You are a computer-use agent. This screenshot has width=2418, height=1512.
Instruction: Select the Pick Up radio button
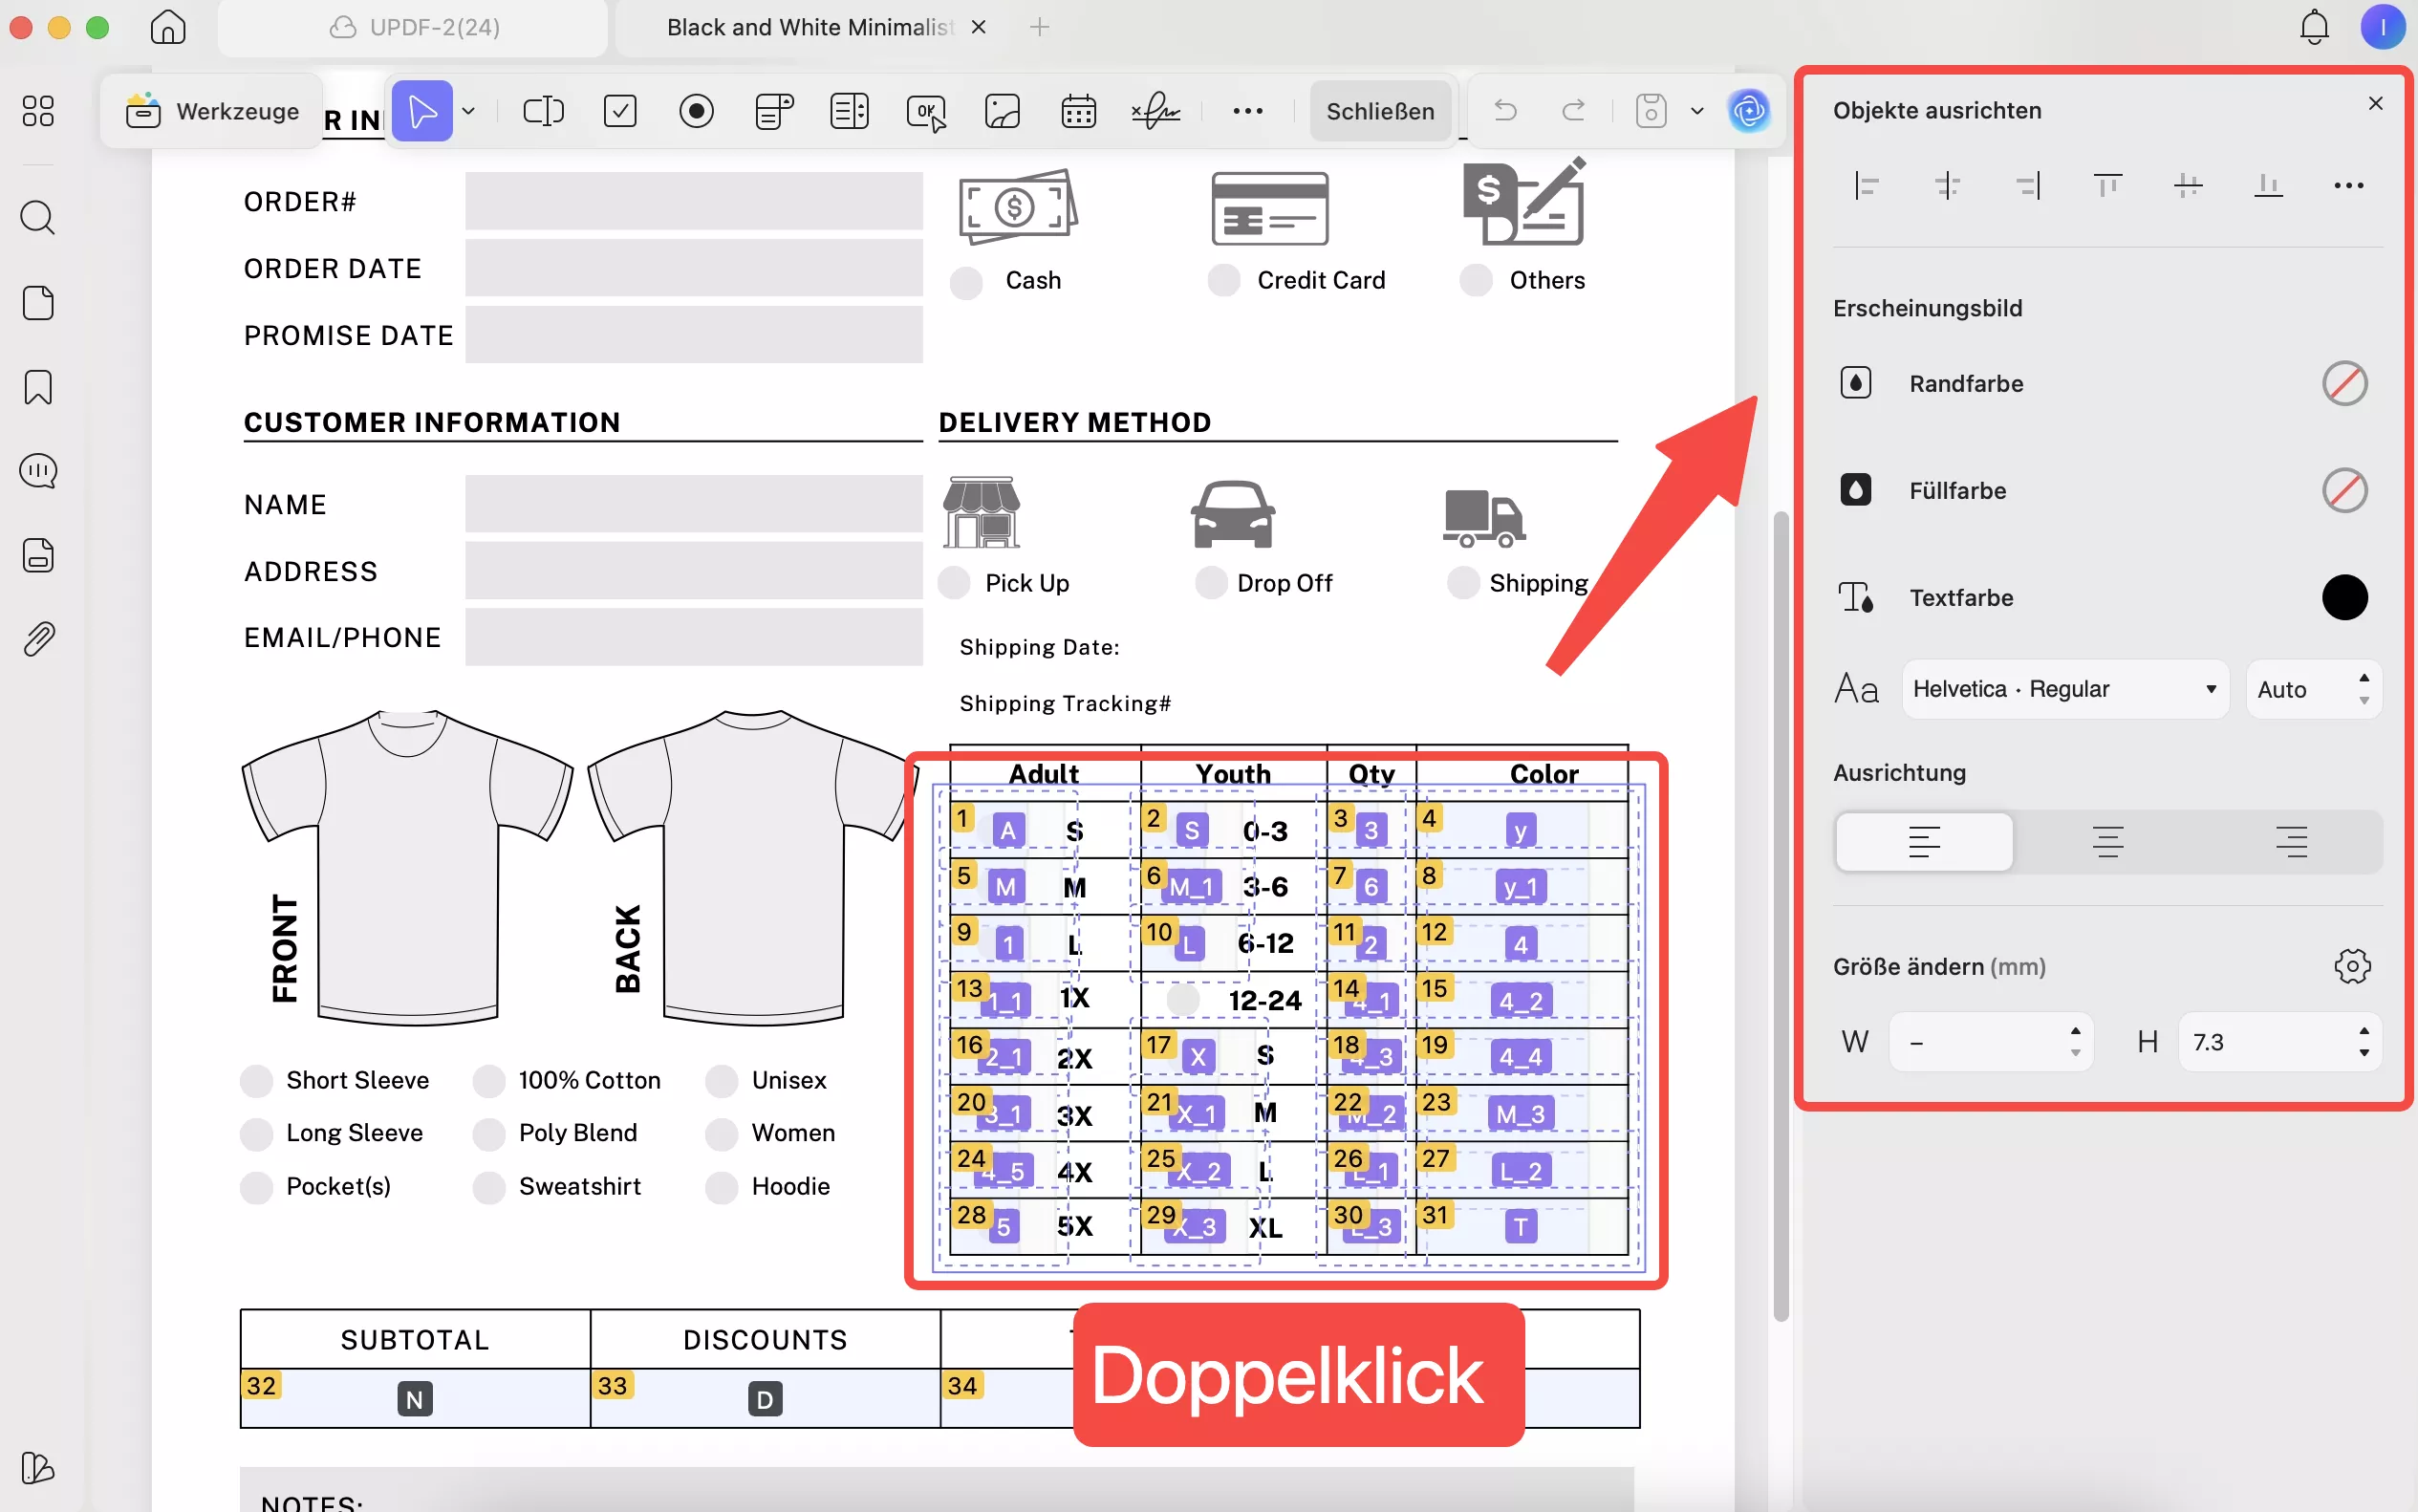[954, 583]
